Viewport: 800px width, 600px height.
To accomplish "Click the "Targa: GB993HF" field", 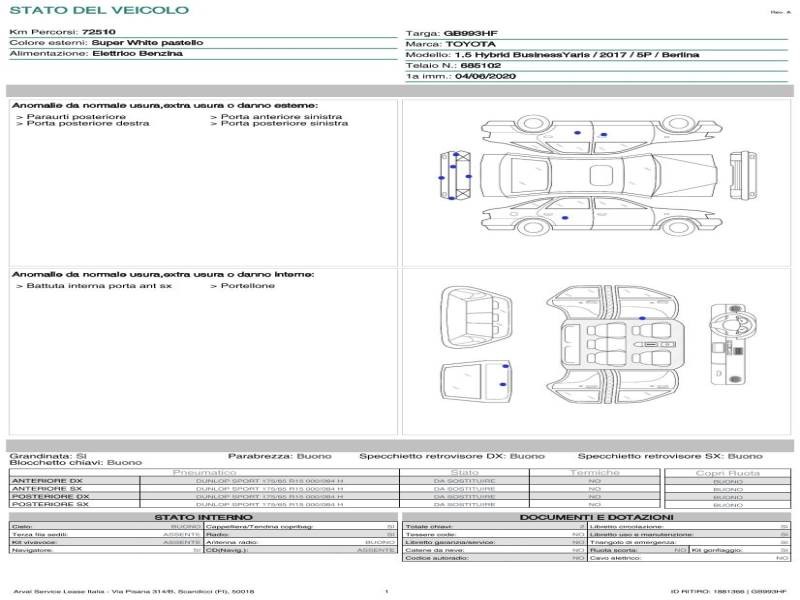I will (x=452, y=34).
